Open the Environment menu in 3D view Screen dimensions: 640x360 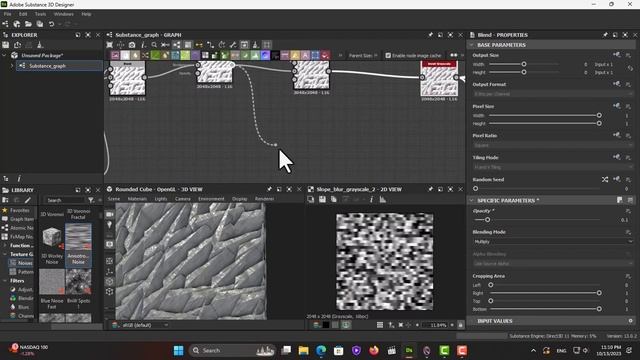211,199
